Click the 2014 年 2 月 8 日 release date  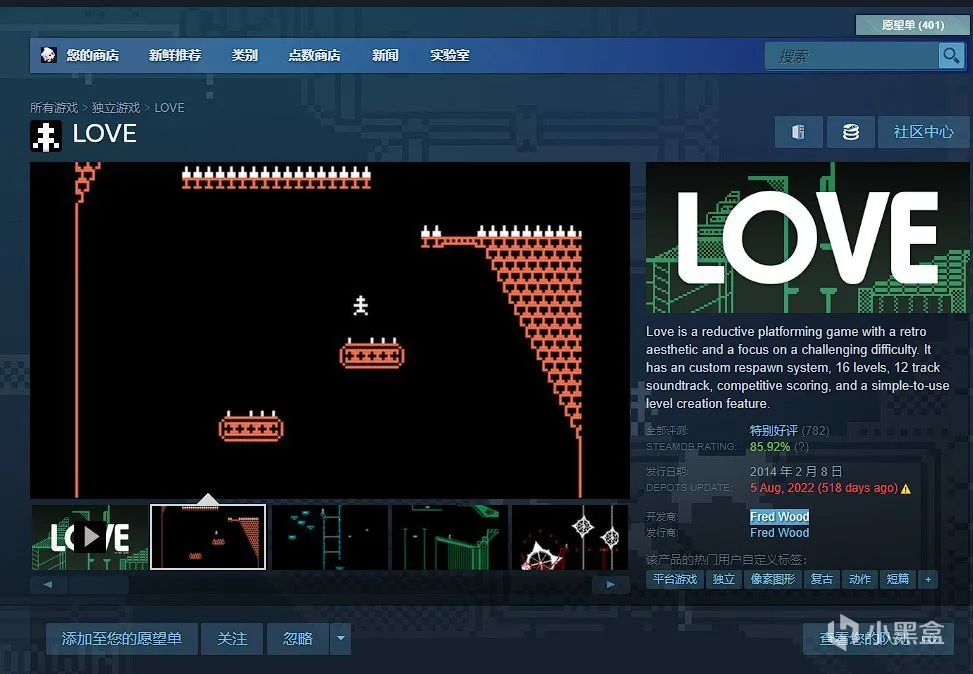coord(796,472)
